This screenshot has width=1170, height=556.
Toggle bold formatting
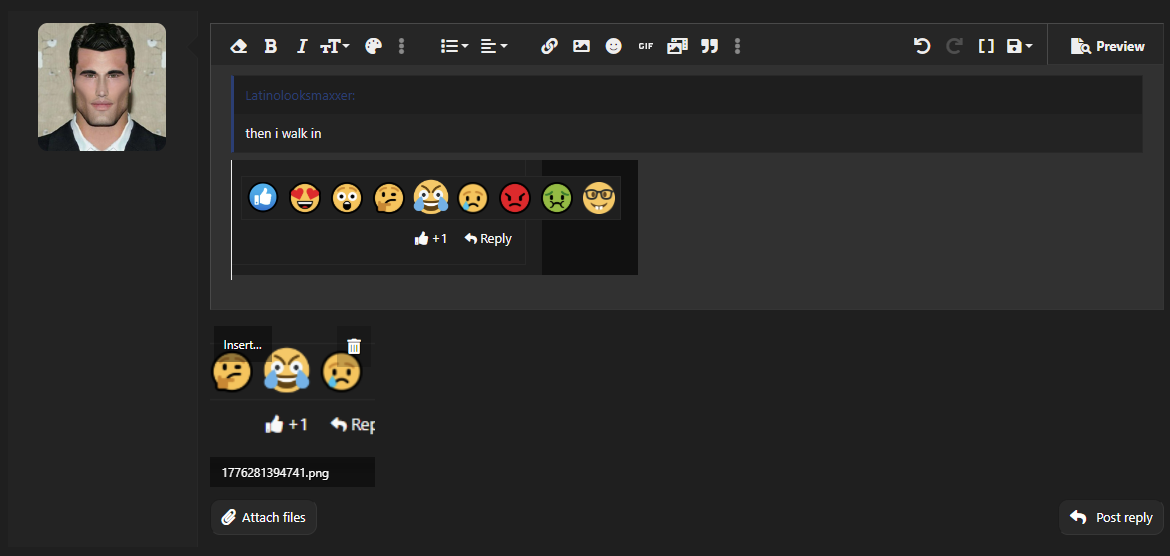(x=271, y=46)
